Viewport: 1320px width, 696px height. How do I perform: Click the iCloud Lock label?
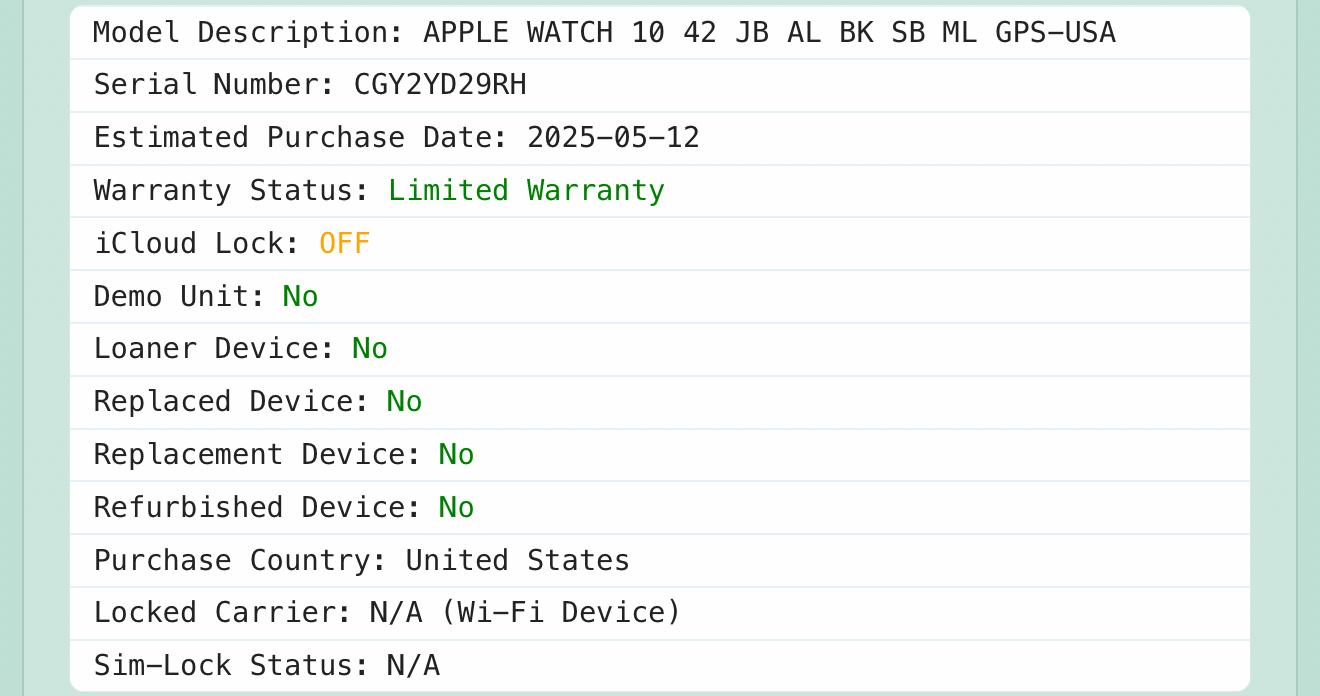click(196, 244)
